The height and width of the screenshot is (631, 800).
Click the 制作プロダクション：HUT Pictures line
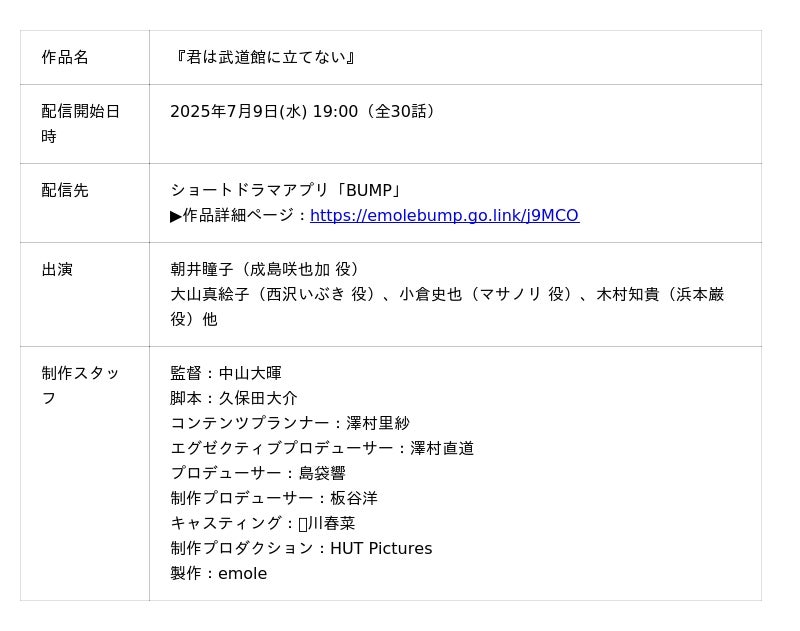[x=301, y=548]
